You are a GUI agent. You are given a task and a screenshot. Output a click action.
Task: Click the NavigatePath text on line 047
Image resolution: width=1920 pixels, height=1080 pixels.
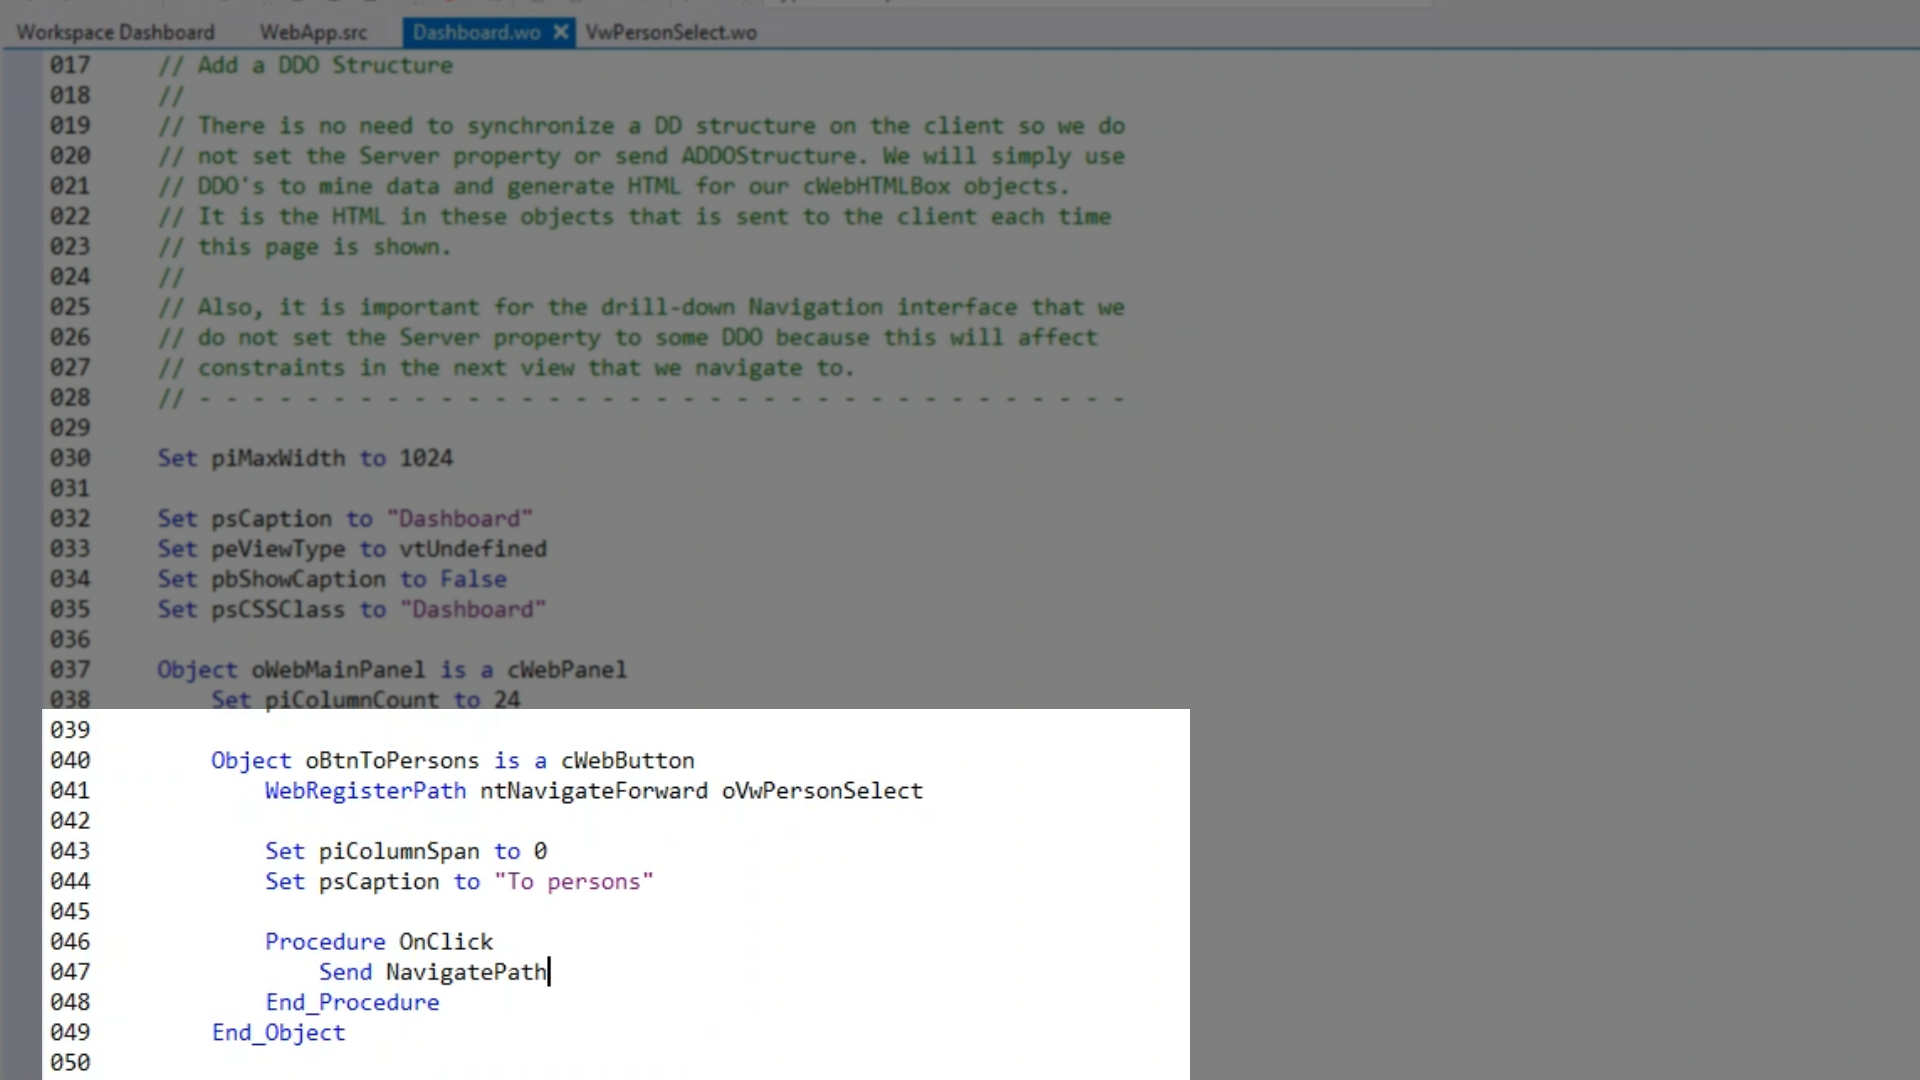coord(466,972)
